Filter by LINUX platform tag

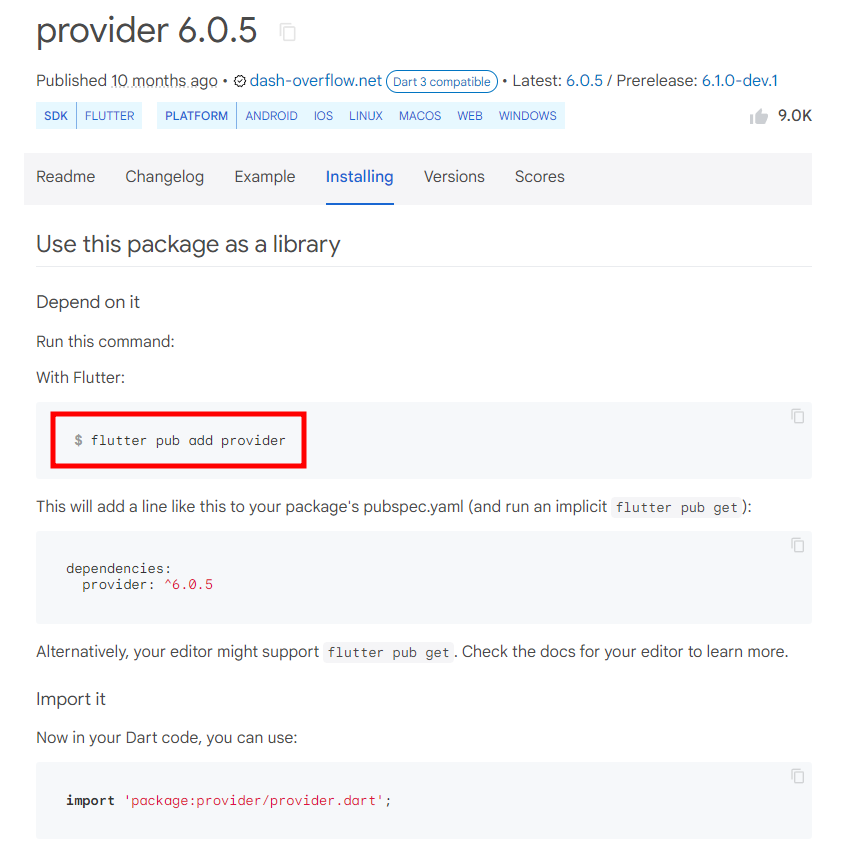pyautogui.click(x=365, y=116)
